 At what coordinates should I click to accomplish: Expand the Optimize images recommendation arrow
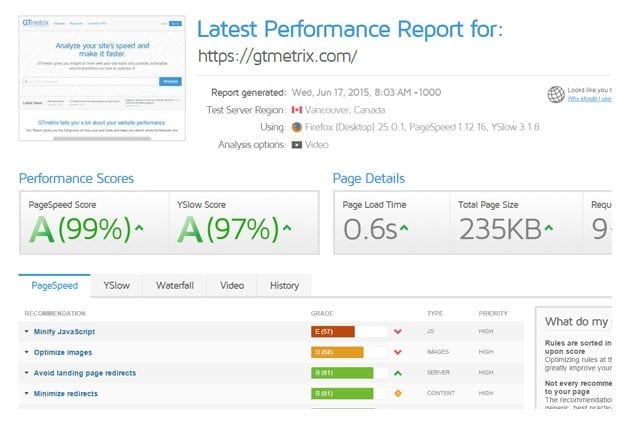(x=27, y=352)
